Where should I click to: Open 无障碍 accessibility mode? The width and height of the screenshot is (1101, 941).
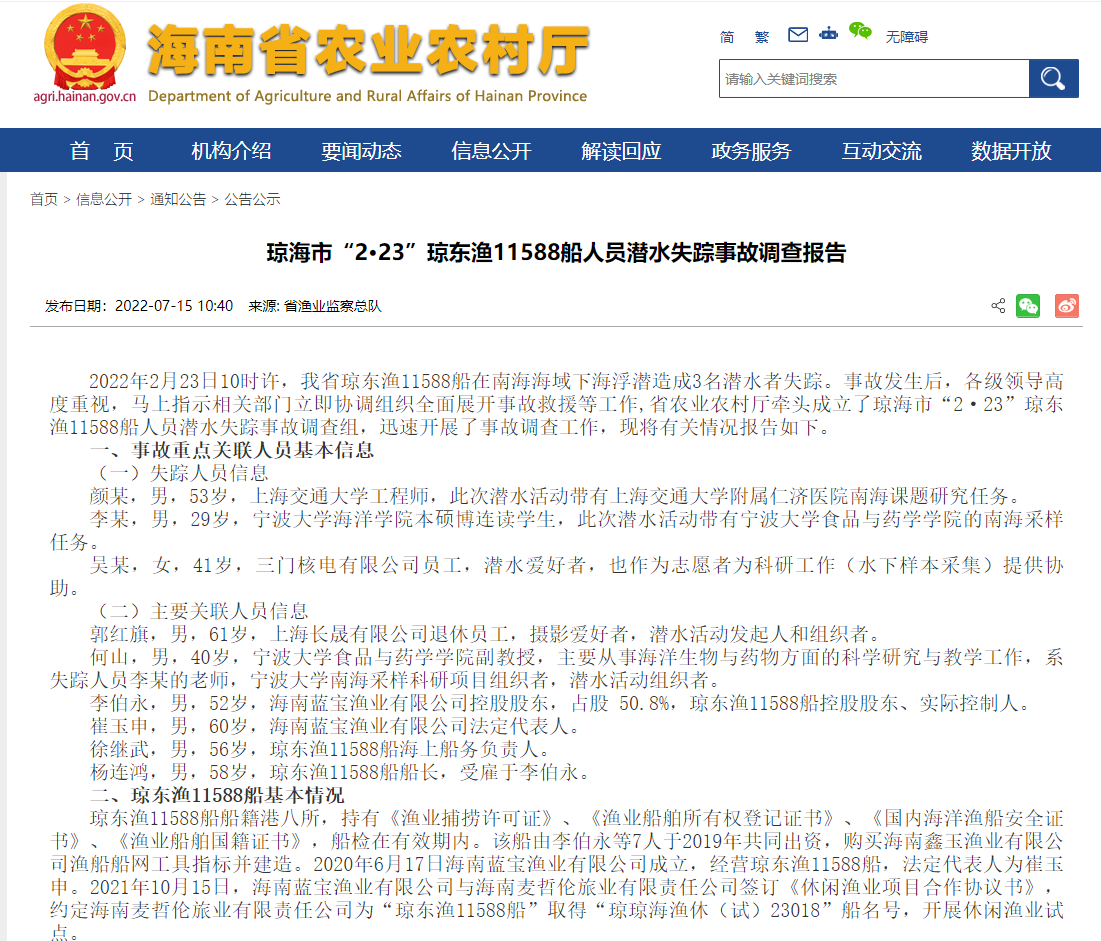coord(906,37)
